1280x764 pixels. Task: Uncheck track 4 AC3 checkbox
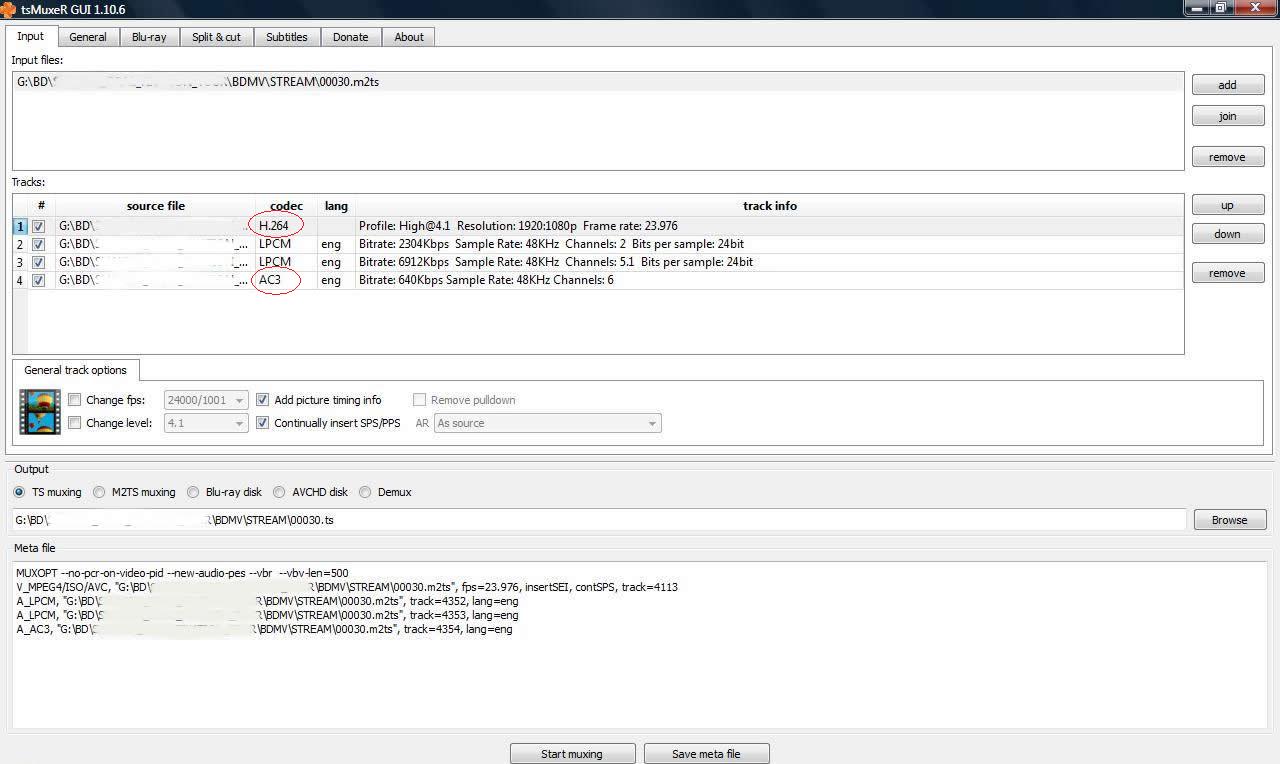tap(39, 280)
